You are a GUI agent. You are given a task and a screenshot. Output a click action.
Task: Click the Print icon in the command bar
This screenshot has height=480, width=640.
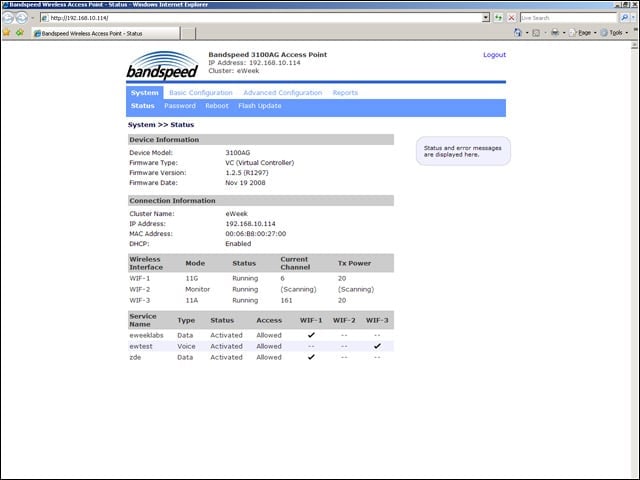click(x=555, y=33)
